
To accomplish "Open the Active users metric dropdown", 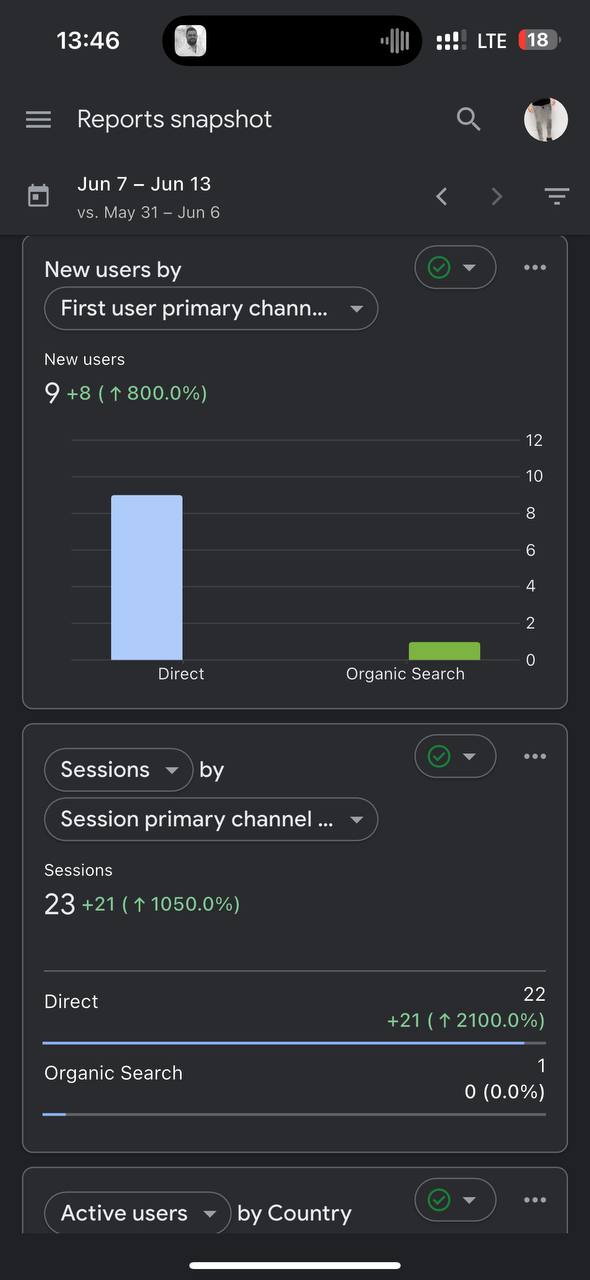I will (137, 1213).
